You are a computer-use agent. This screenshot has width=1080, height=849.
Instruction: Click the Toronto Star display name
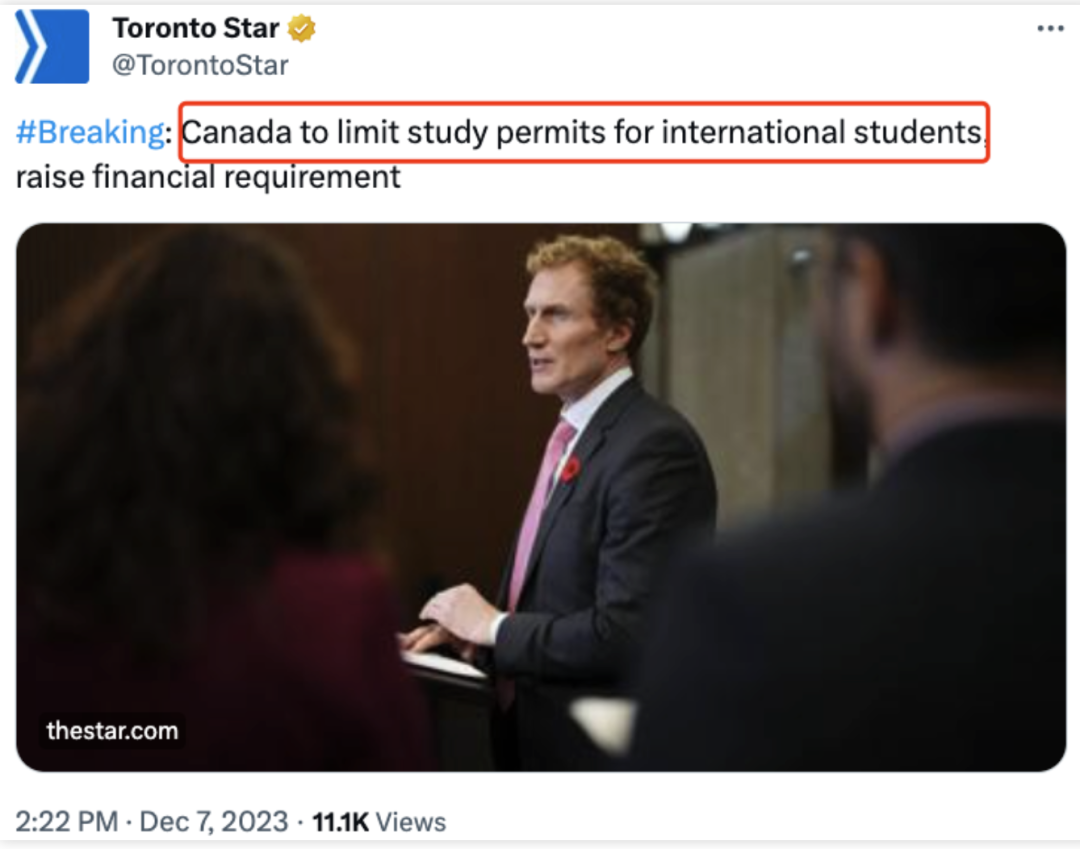pyautogui.click(x=195, y=29)
